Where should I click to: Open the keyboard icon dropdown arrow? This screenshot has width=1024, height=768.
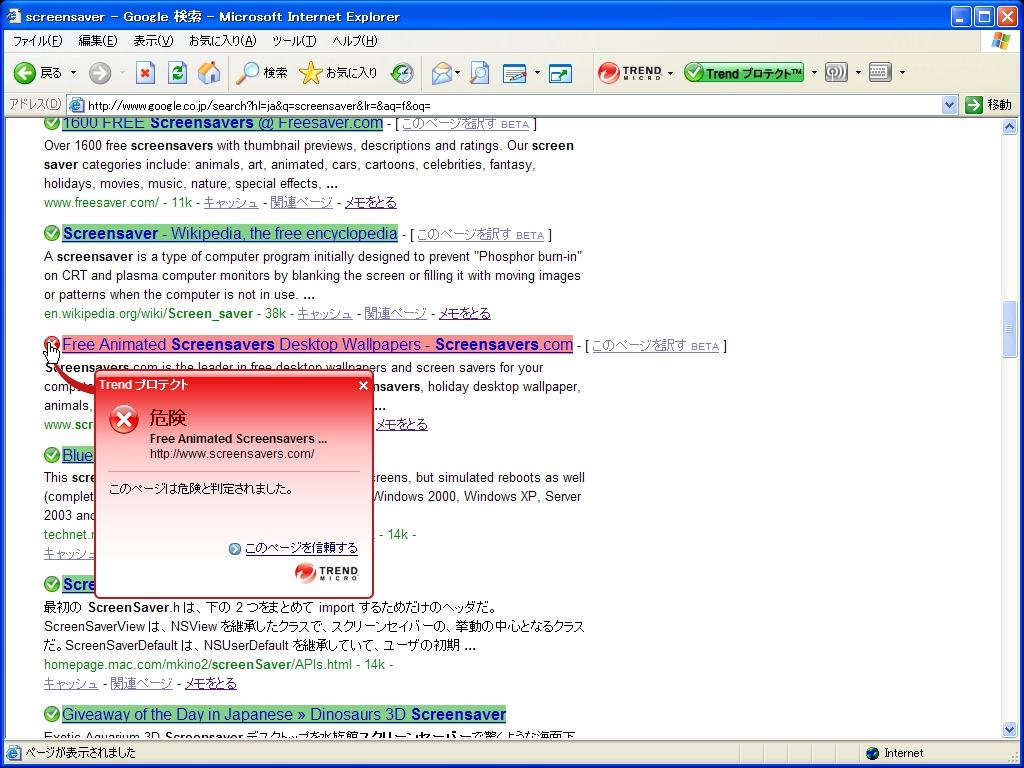pyautogui.click(x=902, y=72)
